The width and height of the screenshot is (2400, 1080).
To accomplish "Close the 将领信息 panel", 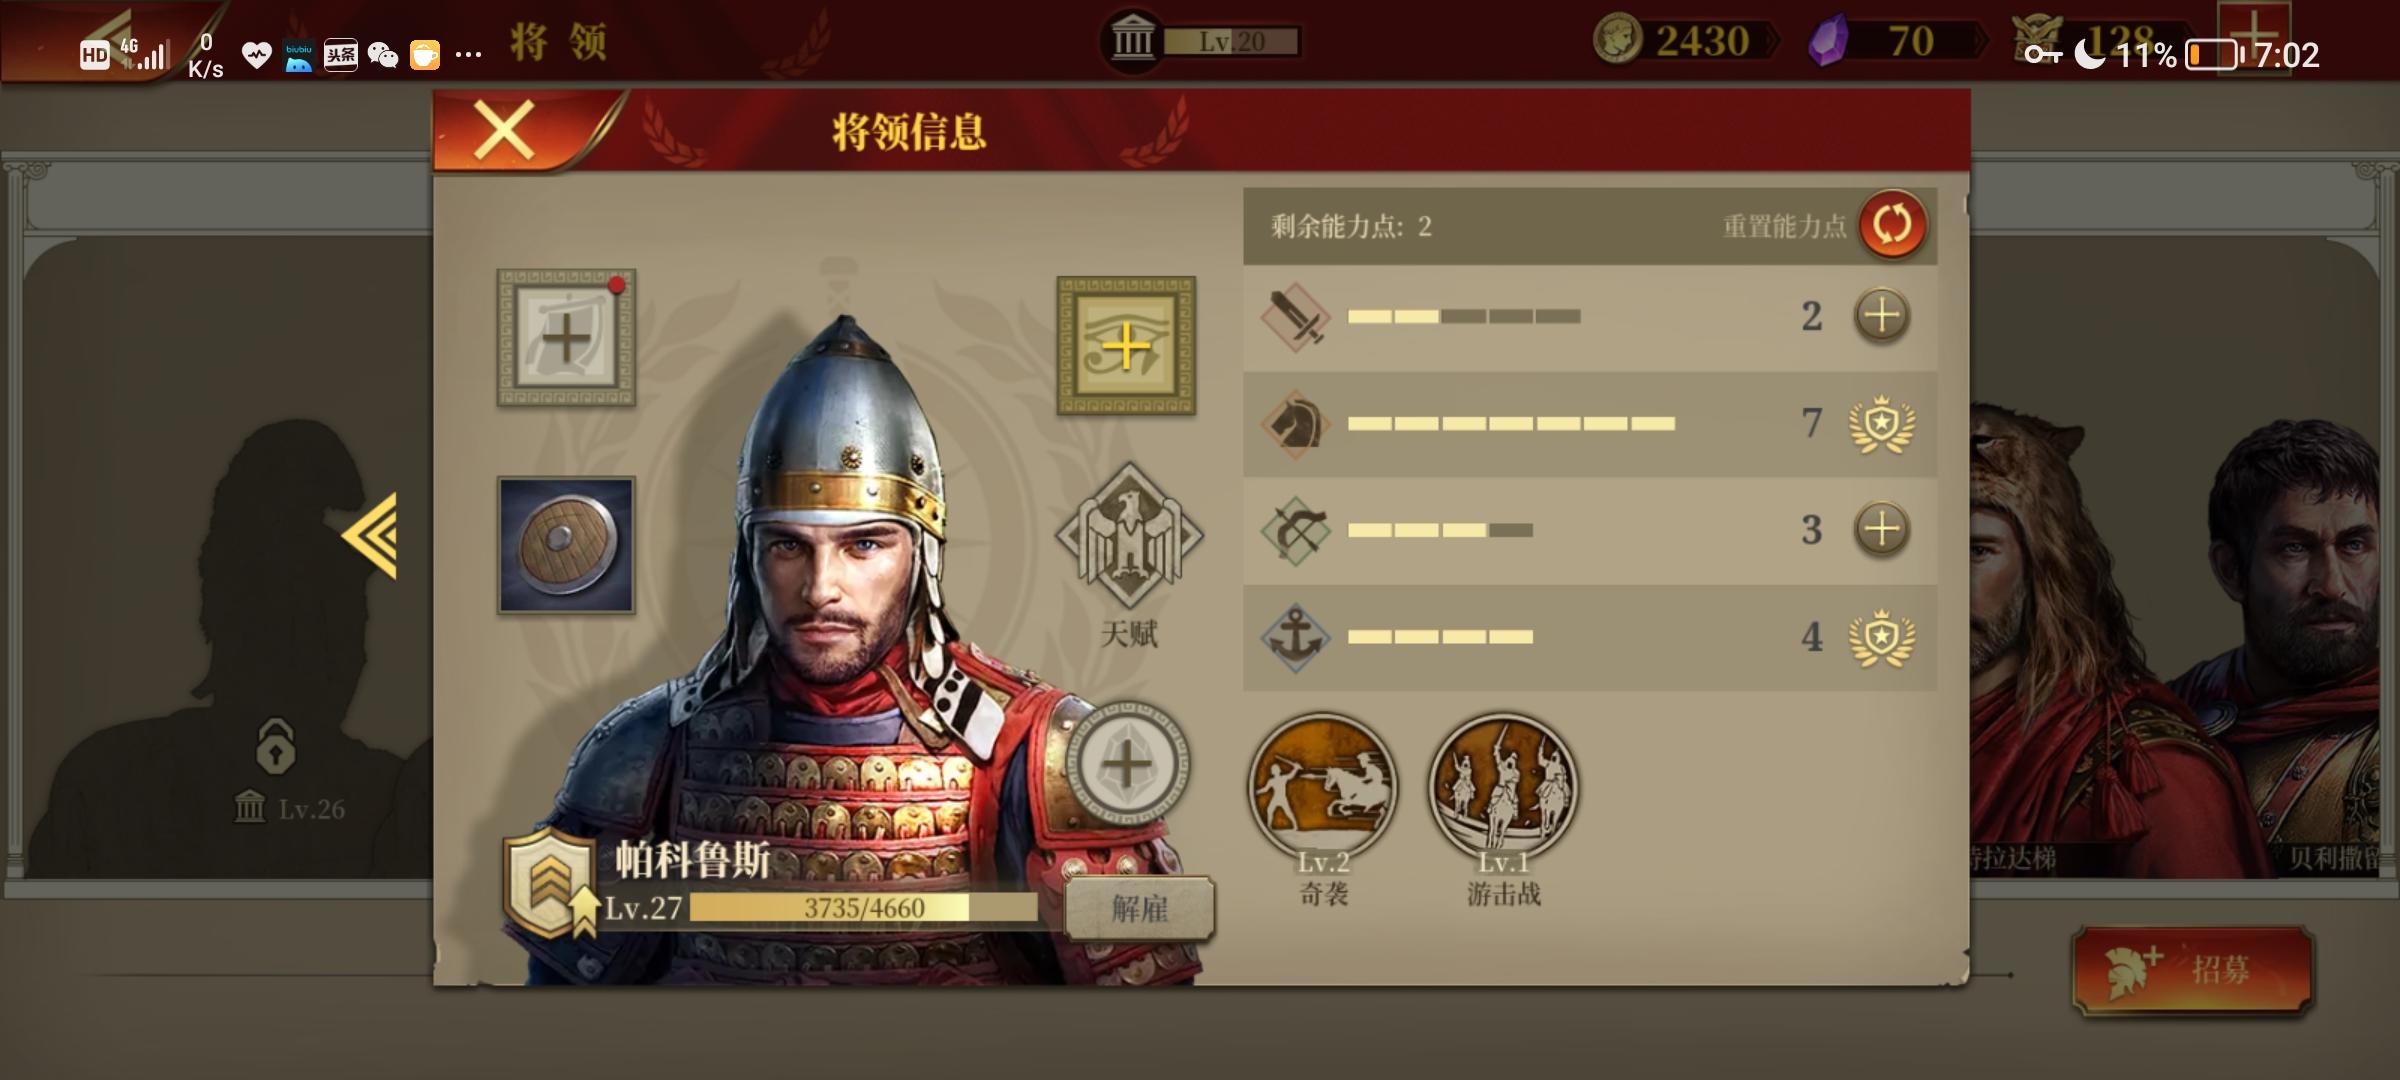I will [504, 130].
